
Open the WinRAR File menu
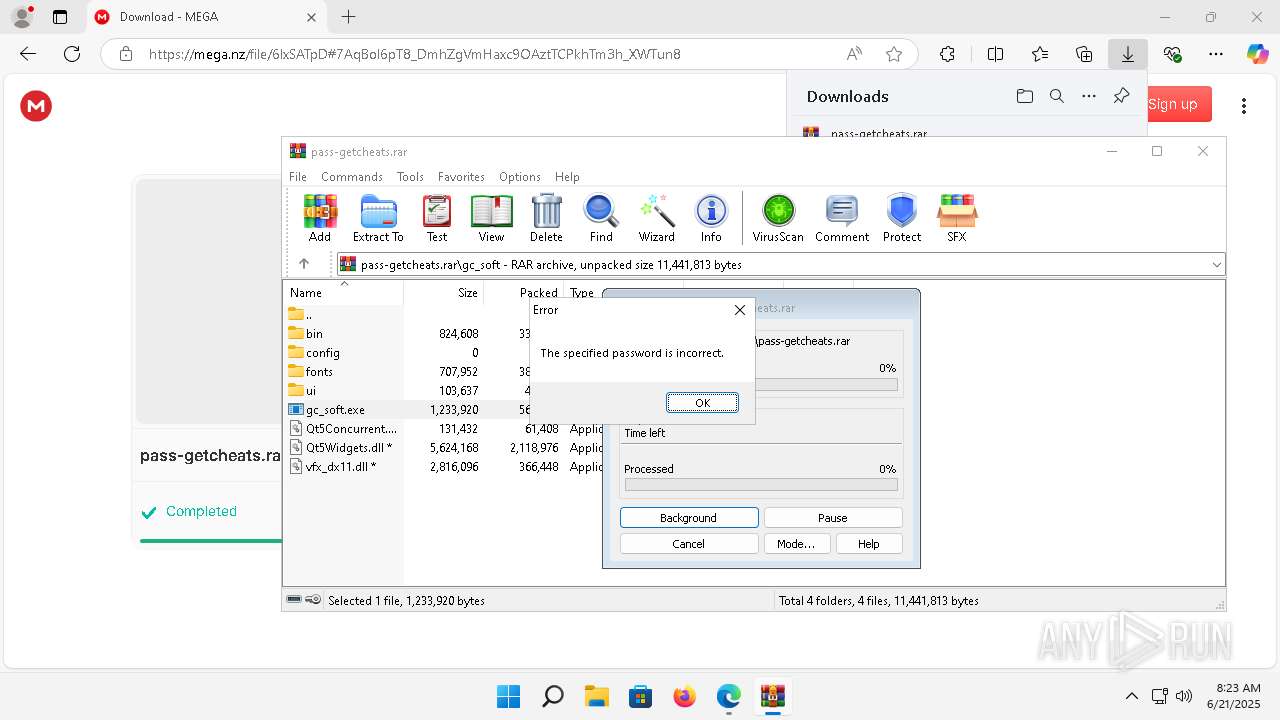point(298,177)
